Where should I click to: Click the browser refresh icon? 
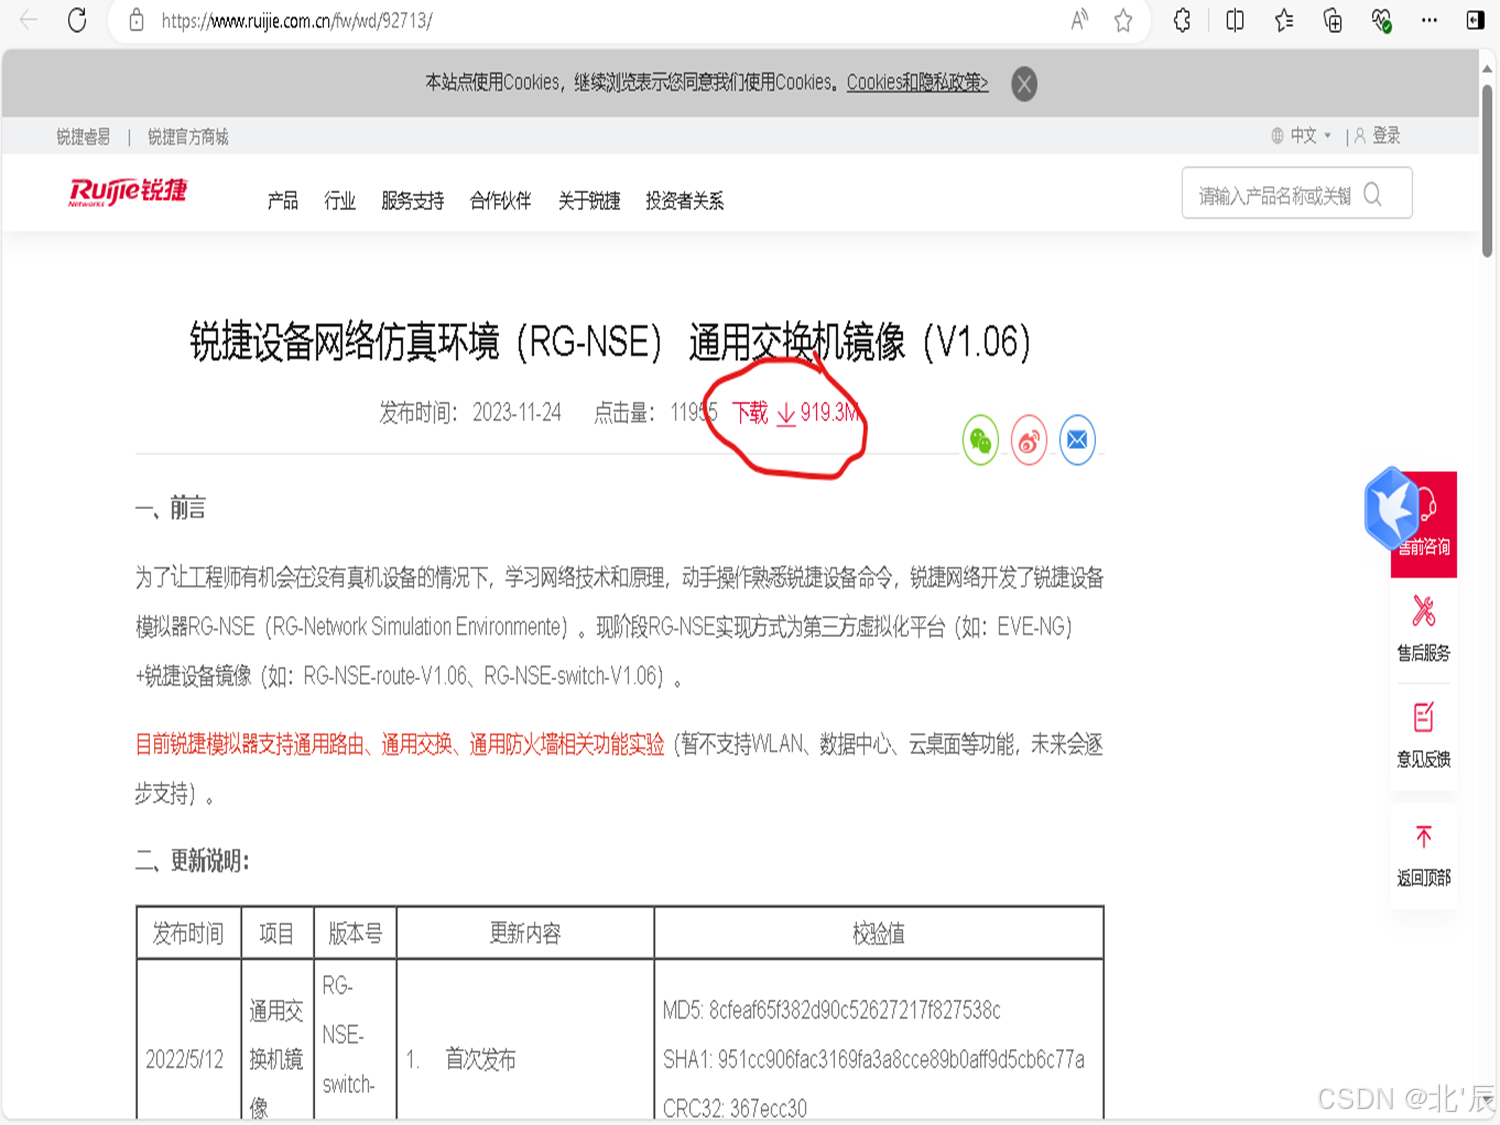pos(77,20)
